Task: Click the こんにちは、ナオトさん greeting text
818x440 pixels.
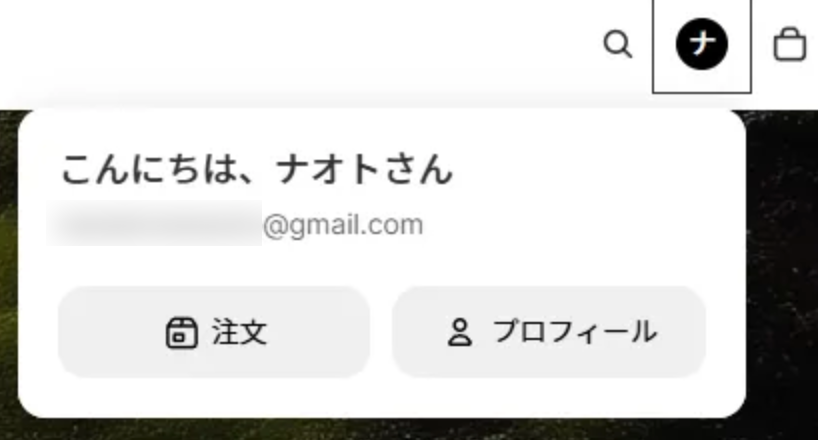Action: click(x=257, y=170)
